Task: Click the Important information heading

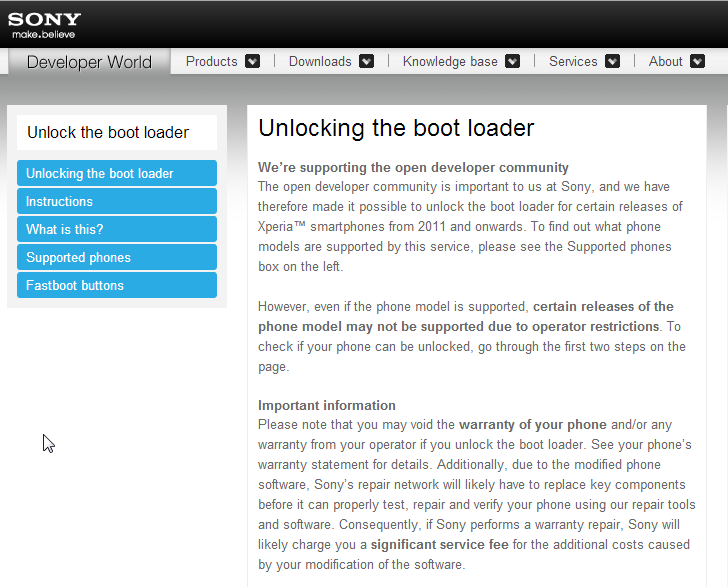Action: [327, 405]
